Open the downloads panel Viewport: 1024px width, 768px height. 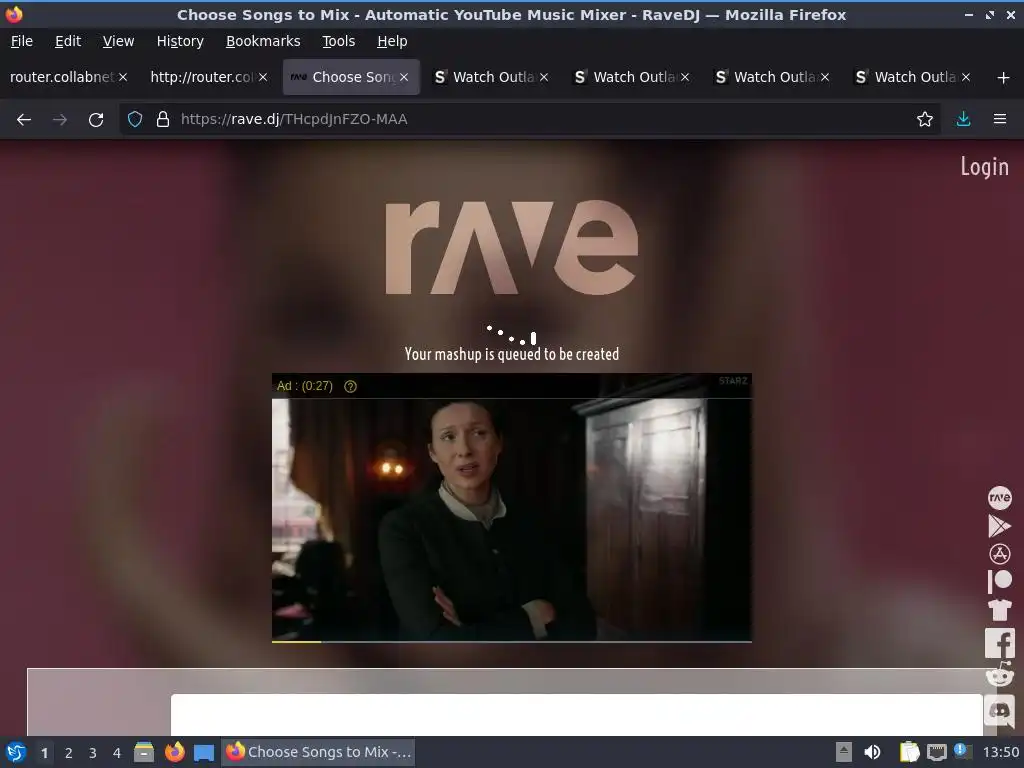click(963, 119)
